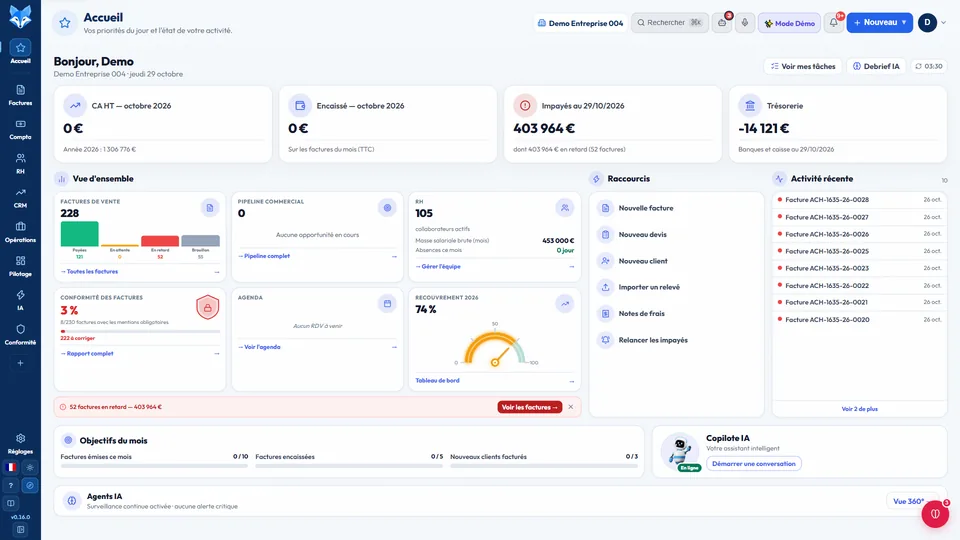Click Voir 2 de plus in Activité récente
The image size is (960, 540).
coord(860,409)
